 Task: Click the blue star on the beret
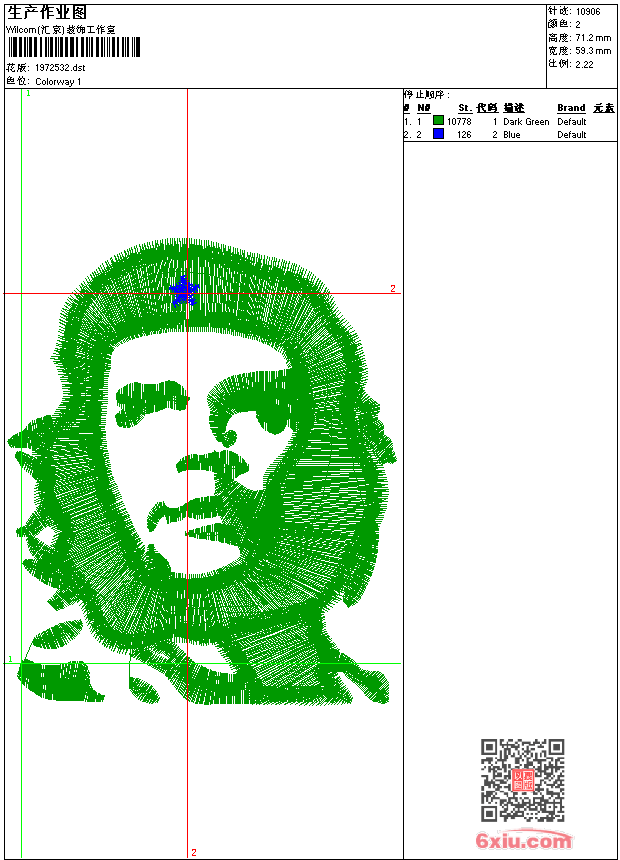pyautogui.click(x=183, y=291)
